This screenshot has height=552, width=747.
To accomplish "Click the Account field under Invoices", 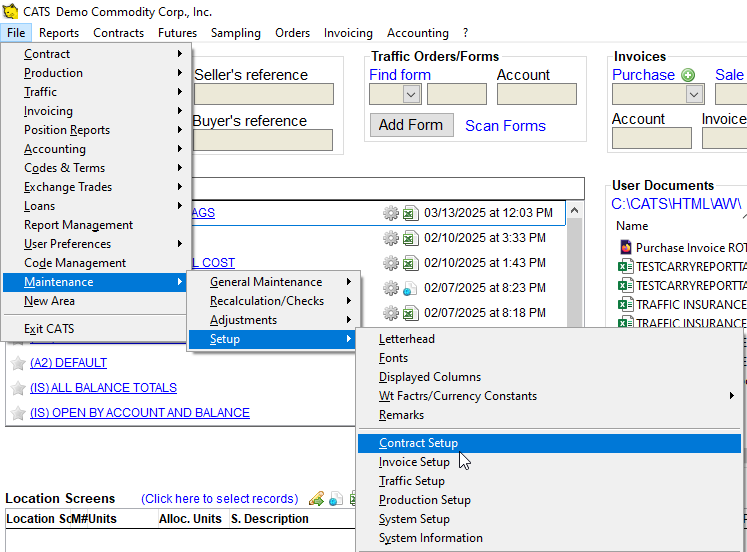I will (652, 138).
